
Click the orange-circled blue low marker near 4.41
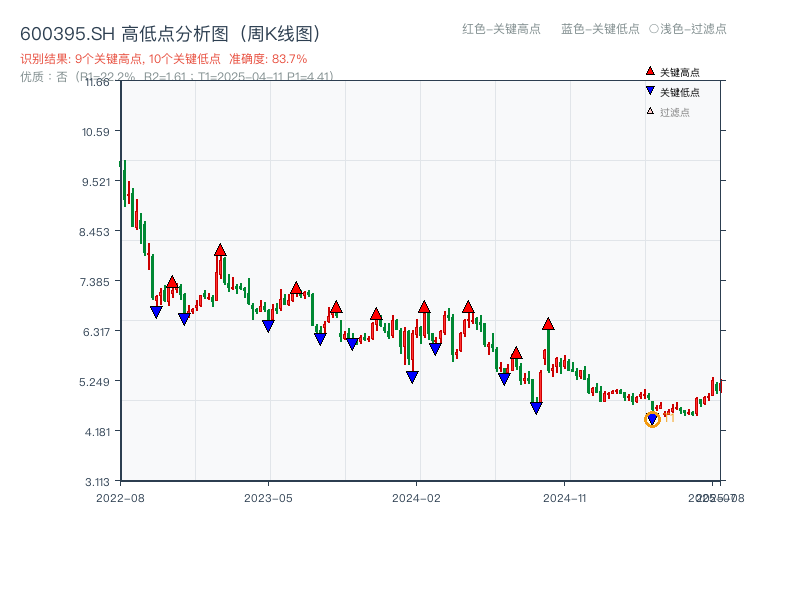(x=652, y=419)
